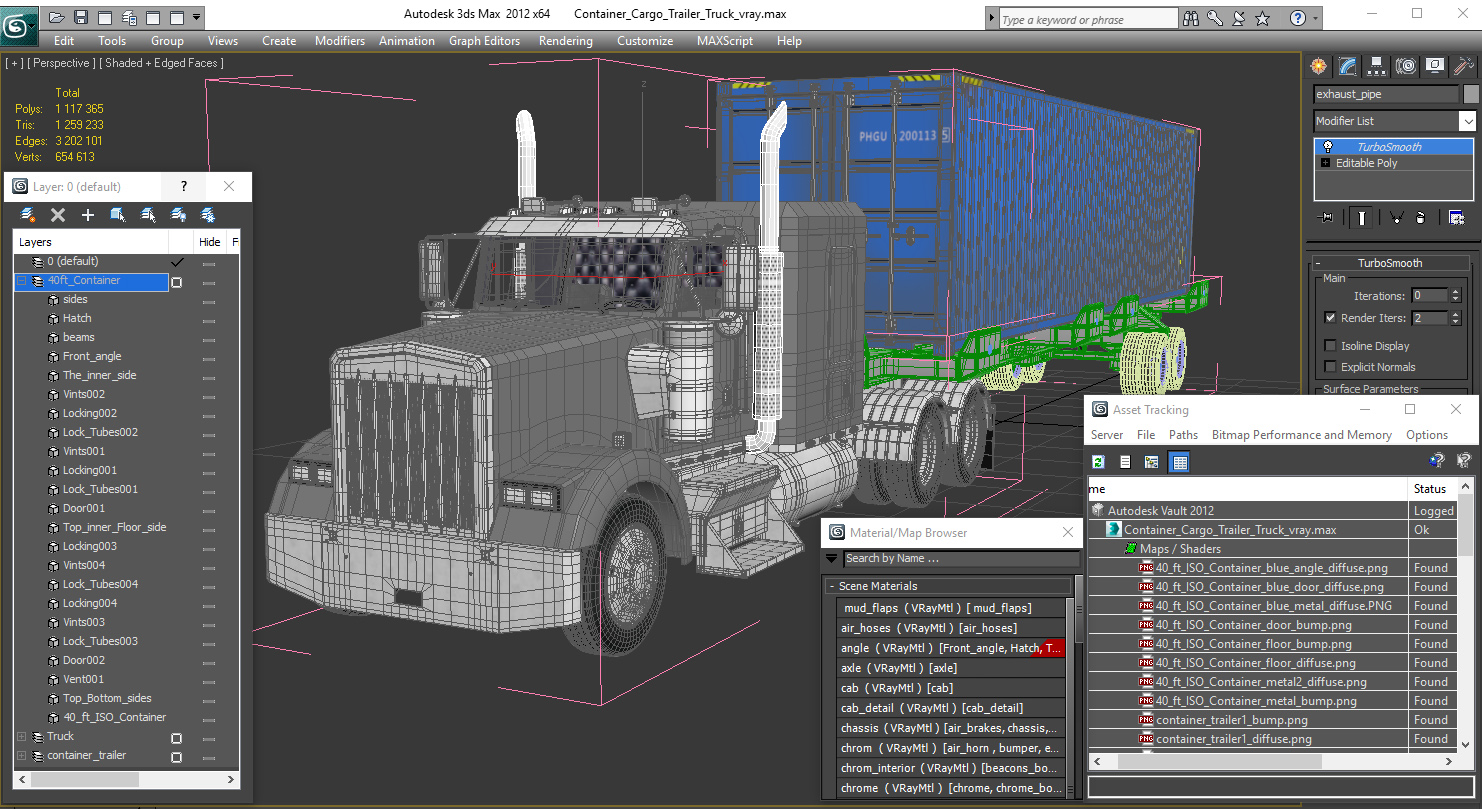Toggle current-layer box for Truck layer
The width and height of the screenshot is (1482, 810).
point(177,738)
